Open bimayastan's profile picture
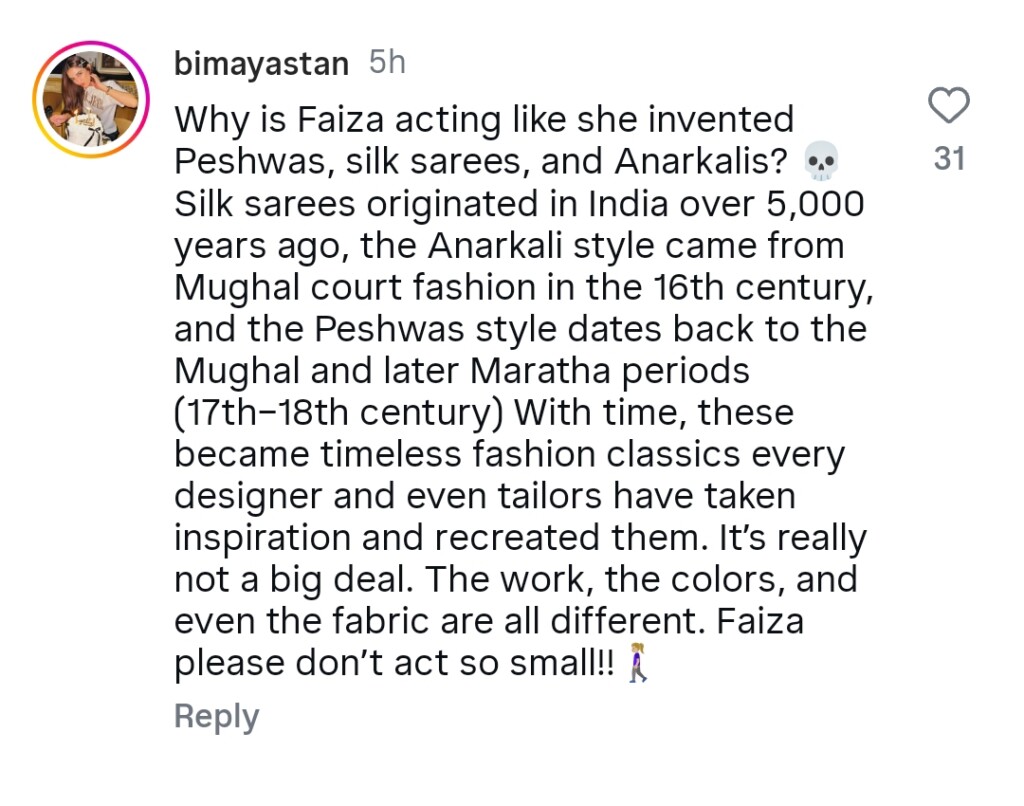This screenshot has width=1024, height=806. click(x=90, y=101)
